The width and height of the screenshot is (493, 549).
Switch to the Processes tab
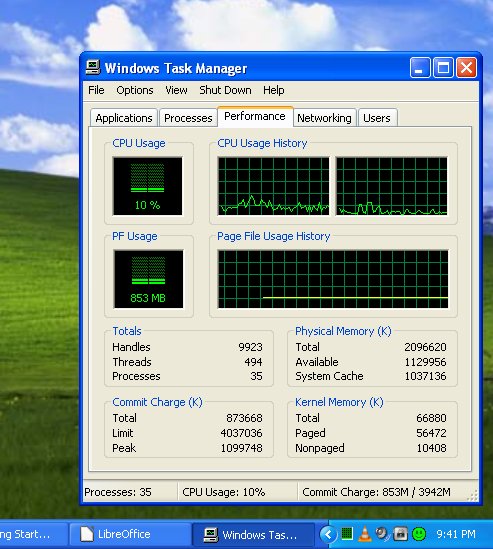pyautogui.click(x=188, y=118)
